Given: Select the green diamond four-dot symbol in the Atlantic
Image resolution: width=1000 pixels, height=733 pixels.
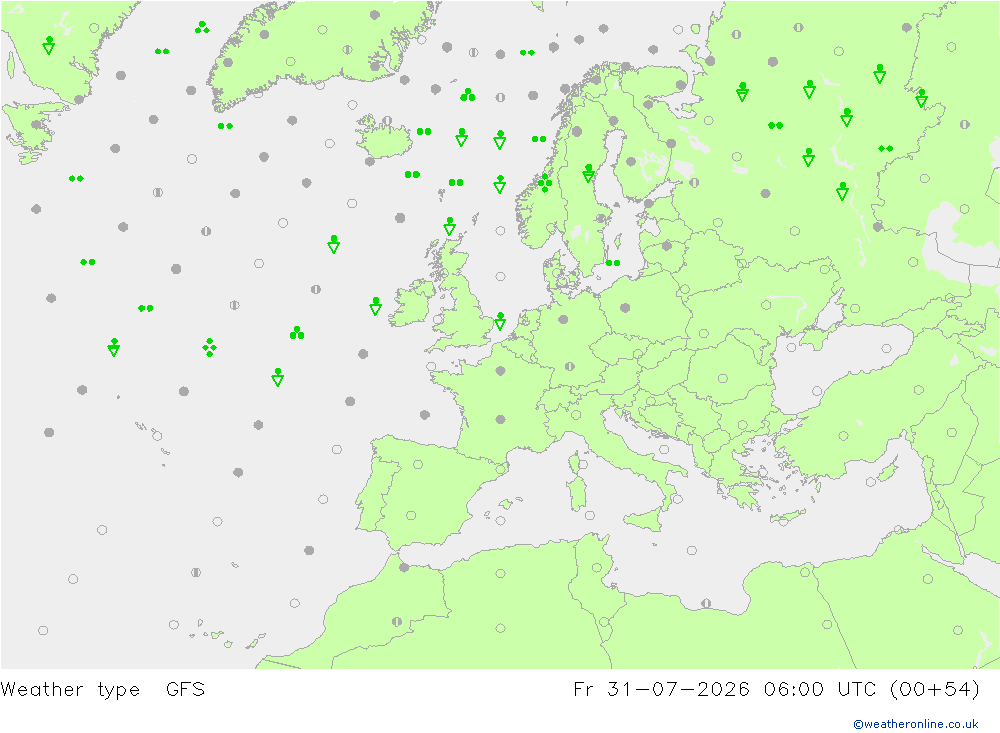Looking at the screenshot, I should point(209,347).
